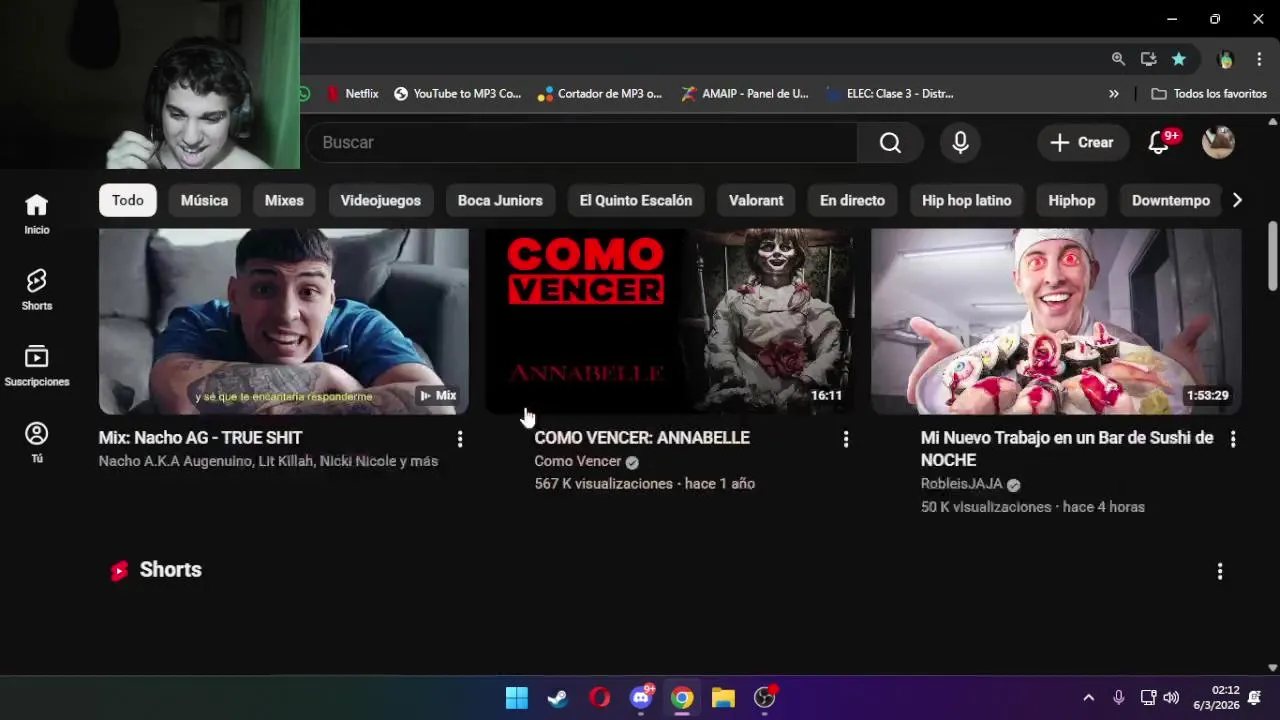Select the Música filter chip
This screenshot has width=1280, height=720.
[x=204, y=200]
